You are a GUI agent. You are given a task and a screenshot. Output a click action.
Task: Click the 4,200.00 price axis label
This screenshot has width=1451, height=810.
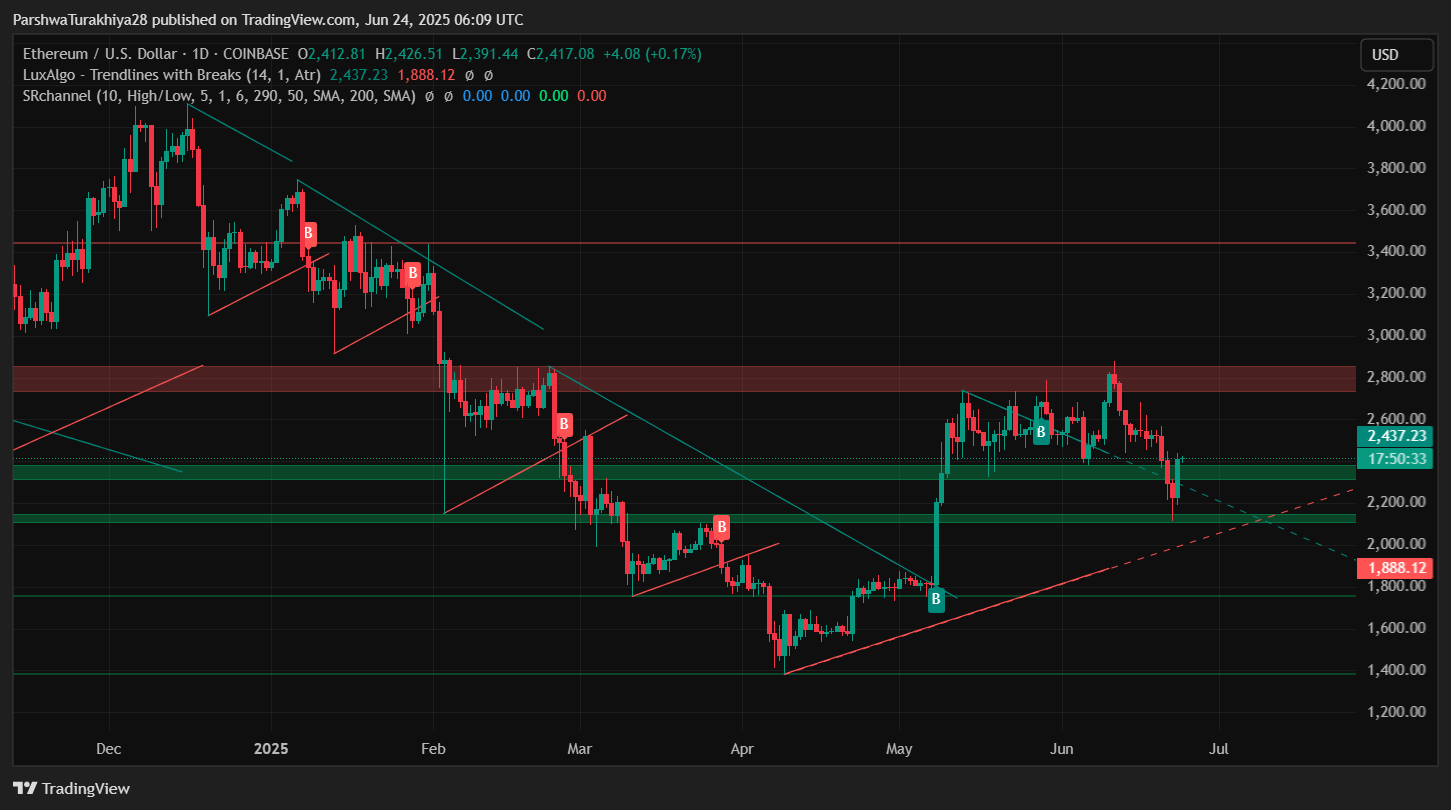tap(1395, 84)
